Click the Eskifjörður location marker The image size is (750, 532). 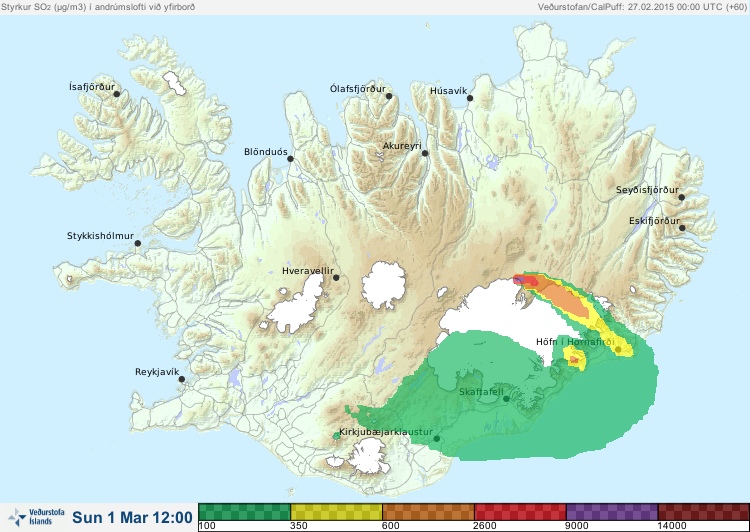click(682, 228)
